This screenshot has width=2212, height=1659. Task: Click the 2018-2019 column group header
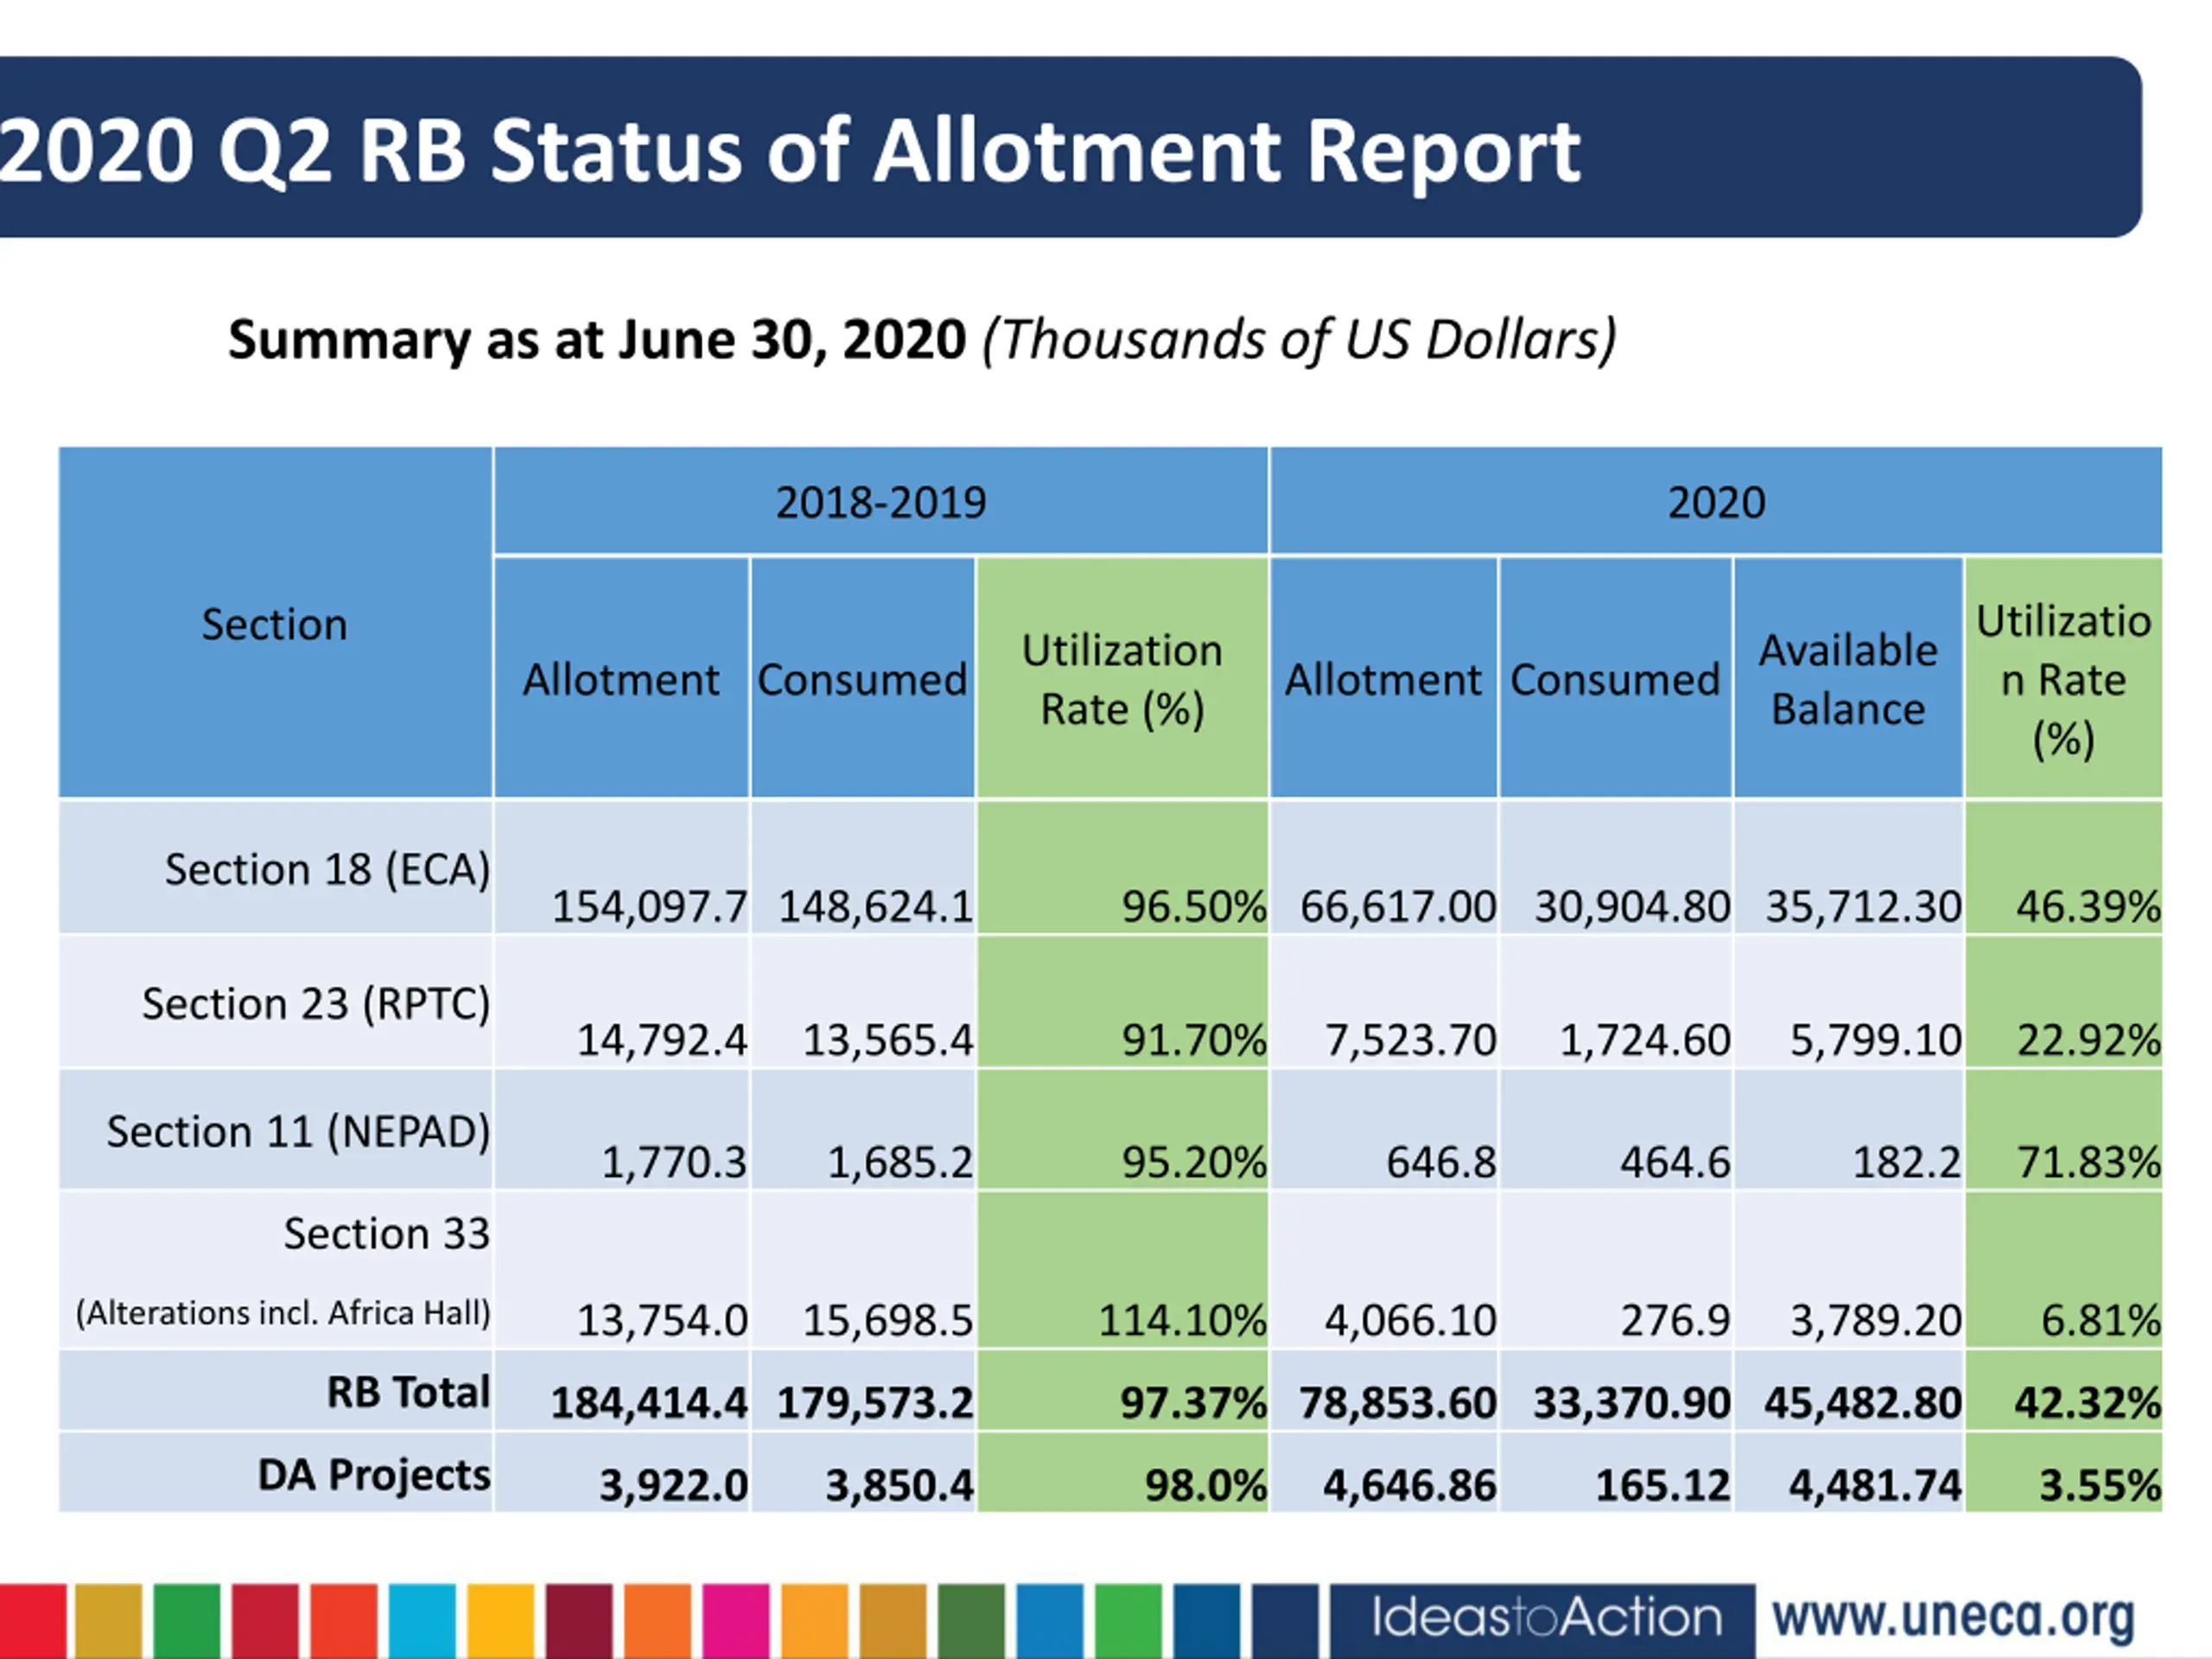click(x=880, y=502)
